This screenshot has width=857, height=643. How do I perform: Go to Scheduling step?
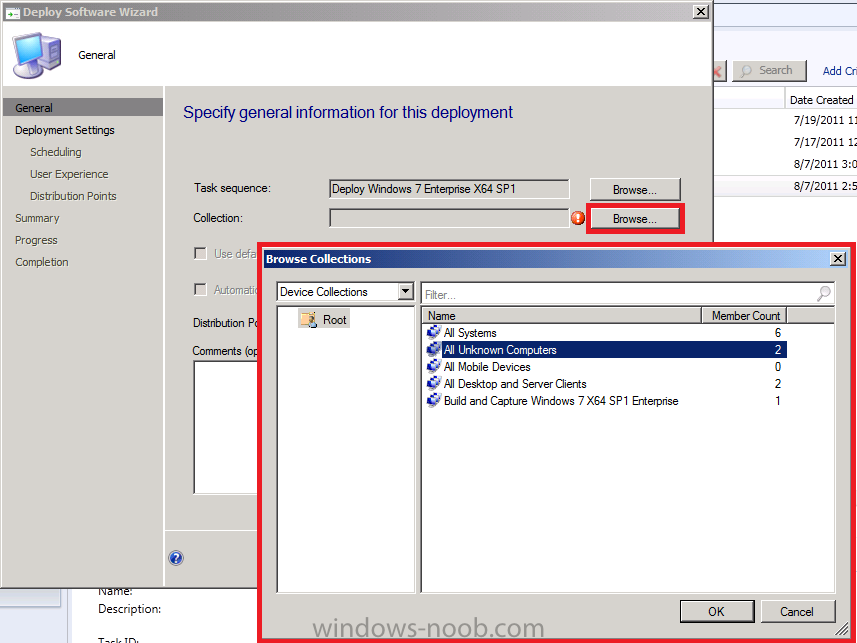click(56, 152)
